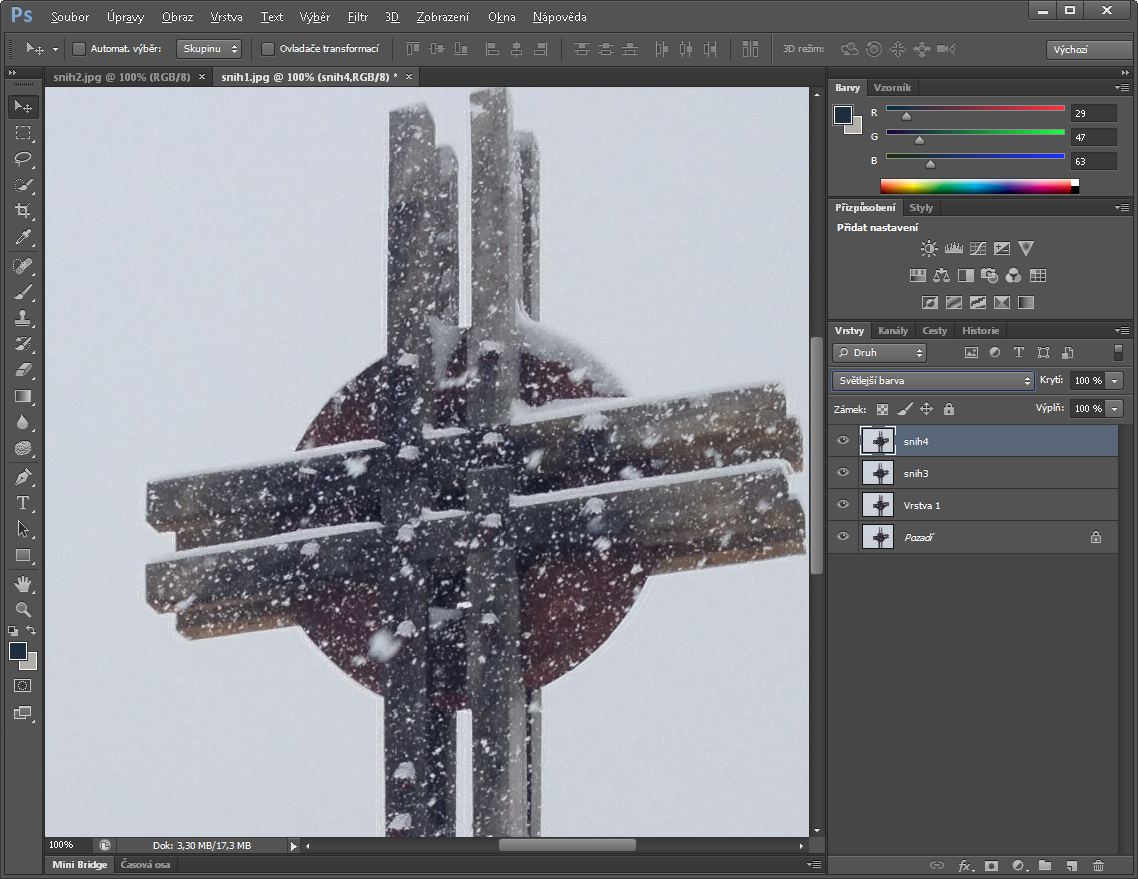Expand the Krytí opacity dropdown arrow
1138x879 pixels.
click(1115, 381)
